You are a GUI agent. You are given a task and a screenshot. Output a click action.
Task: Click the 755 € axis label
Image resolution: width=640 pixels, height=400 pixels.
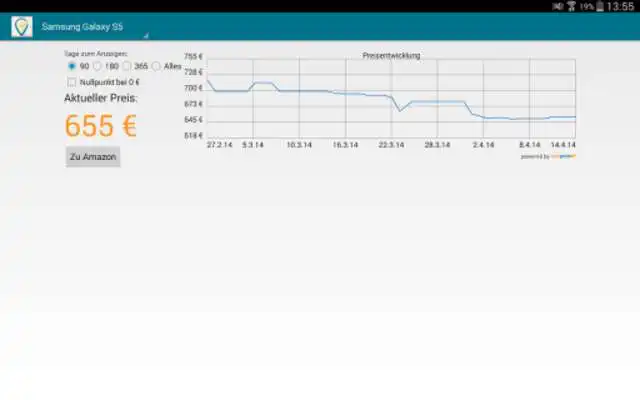pos(193,56)
